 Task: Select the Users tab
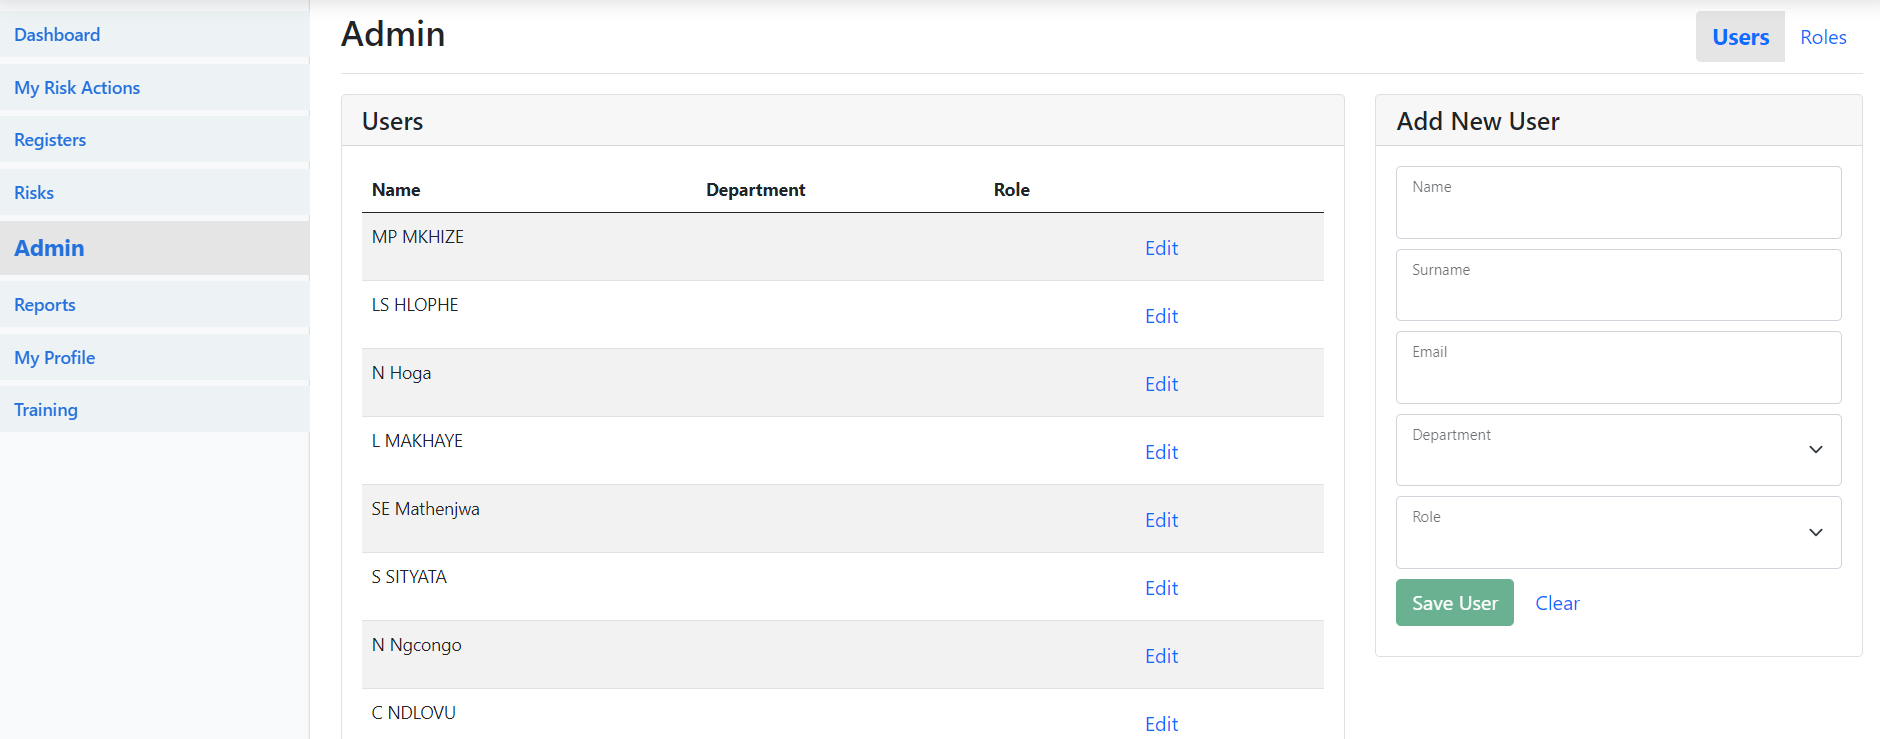point(1740,37)
